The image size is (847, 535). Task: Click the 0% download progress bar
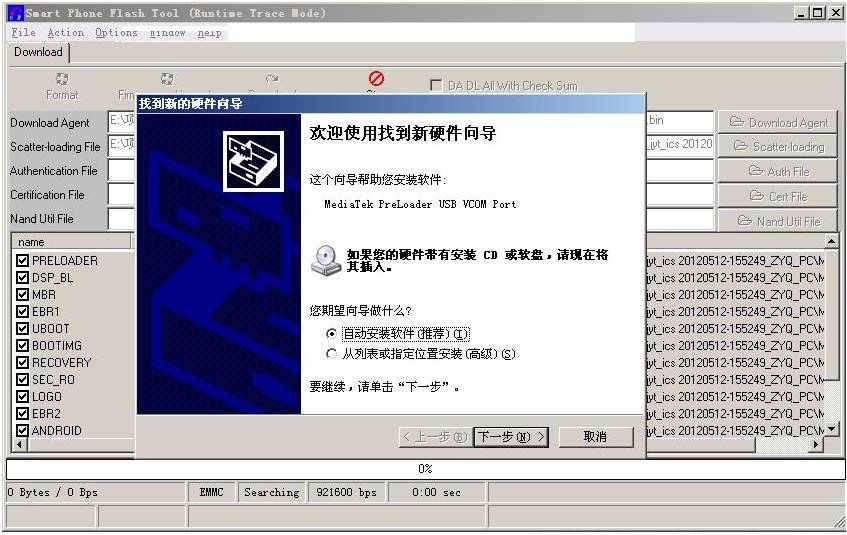point(425,469)
